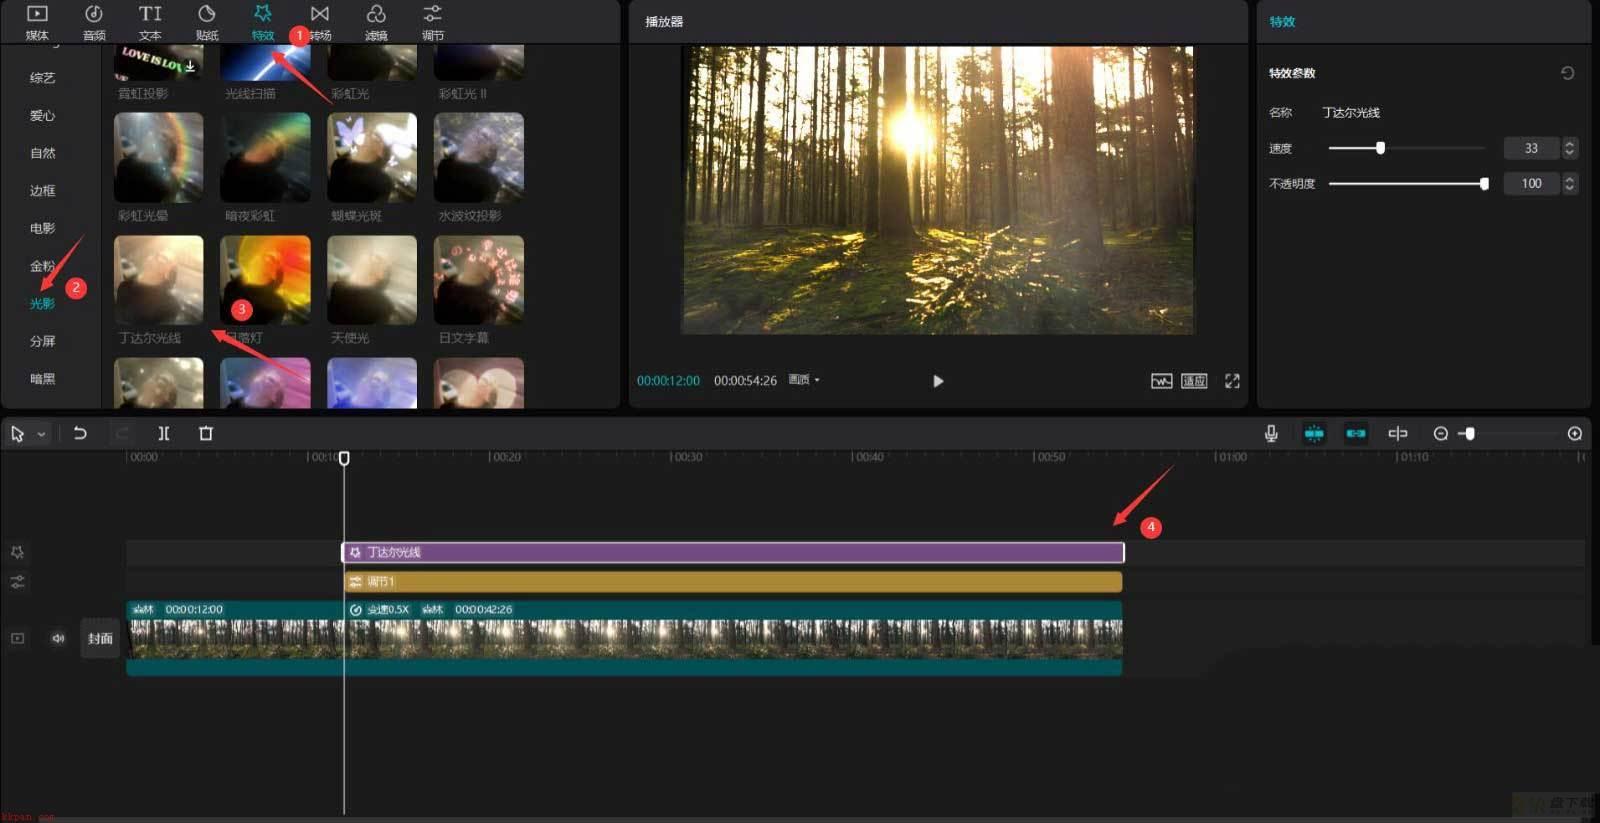Open the 滤镜 filters tab

pyautogui.click(x=376, y=22)
